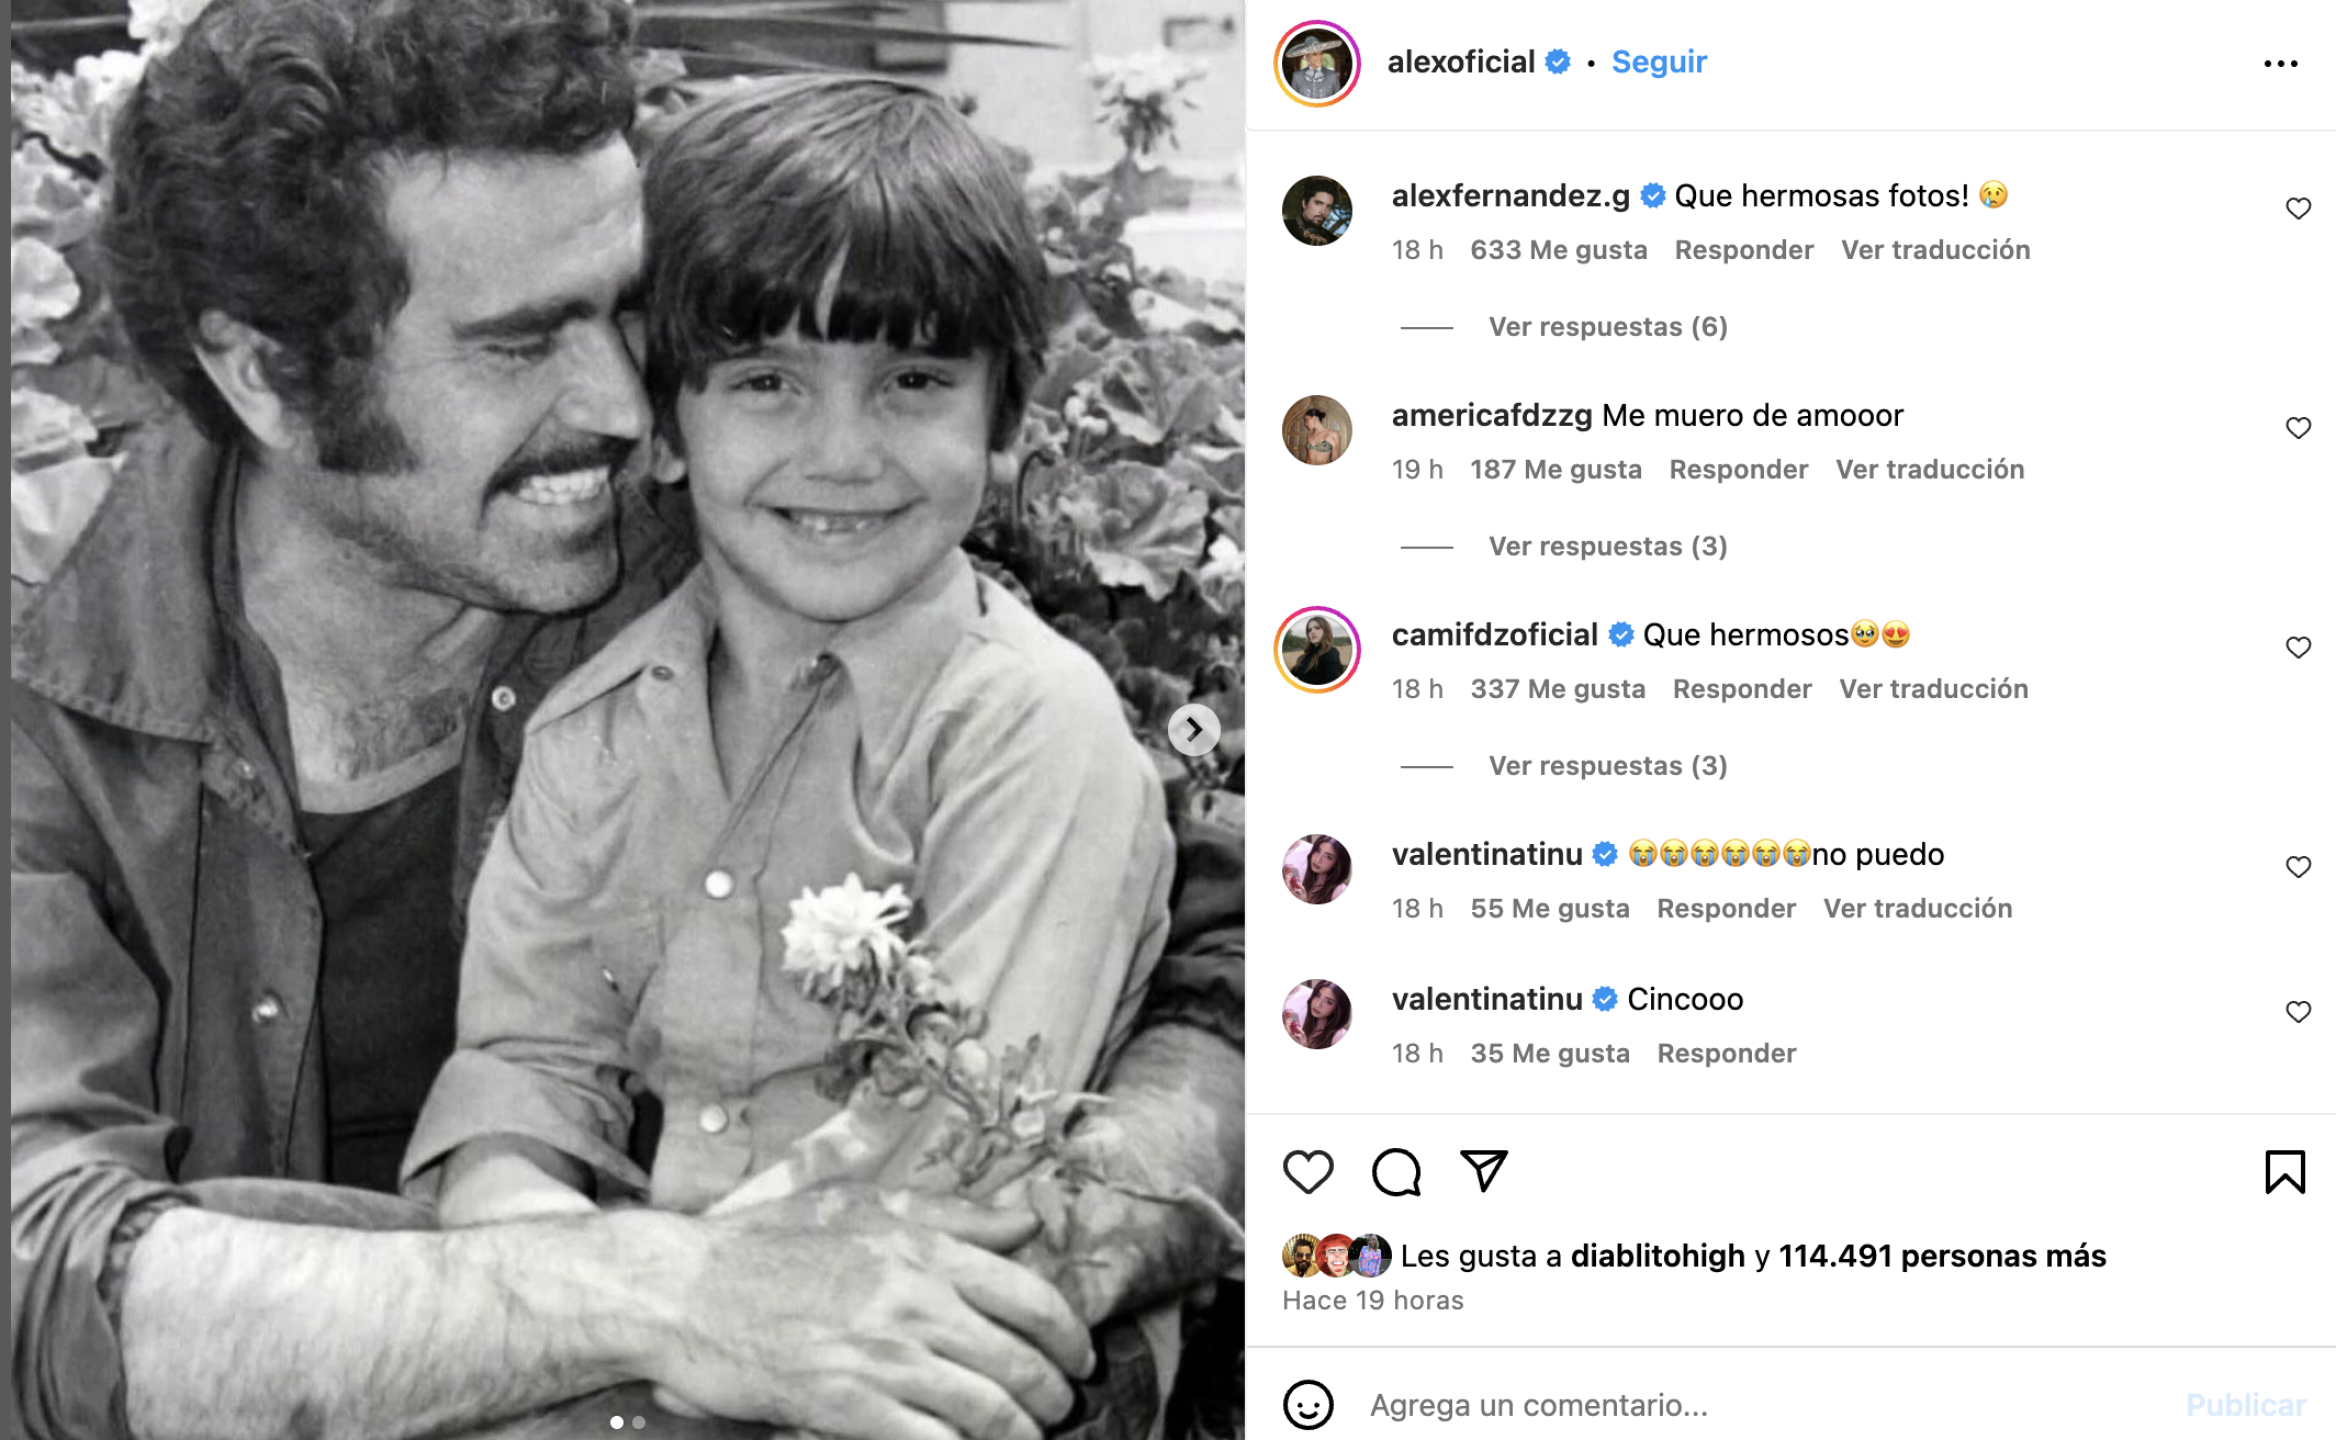The width and height of the screenshot is (2336, 1440).
Task: Click the Seguir follow link
Action: click(x=1659, y=62)
